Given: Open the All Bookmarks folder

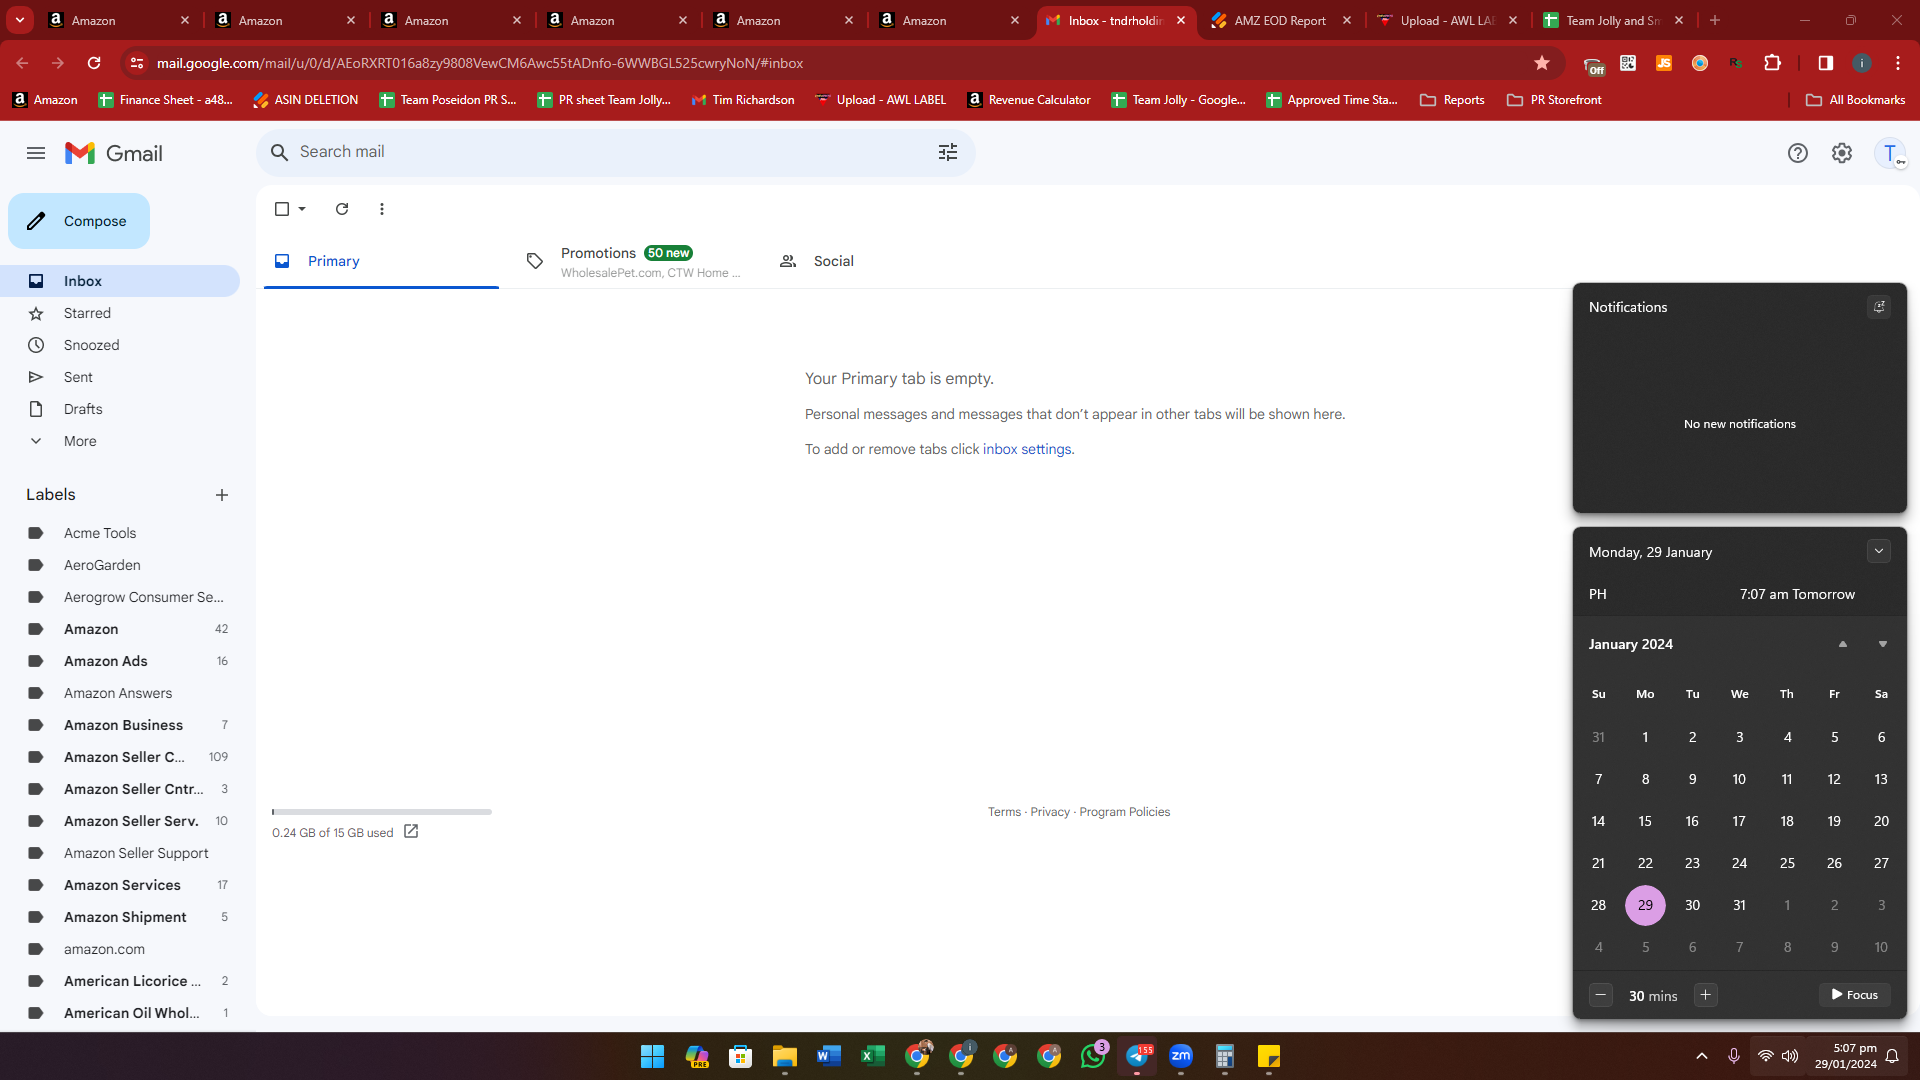Looking at the screenshot, I should pos(1856,100).
